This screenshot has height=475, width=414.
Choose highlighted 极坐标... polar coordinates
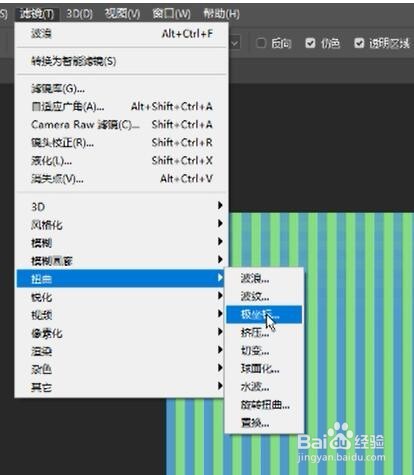tap(264, 314)
